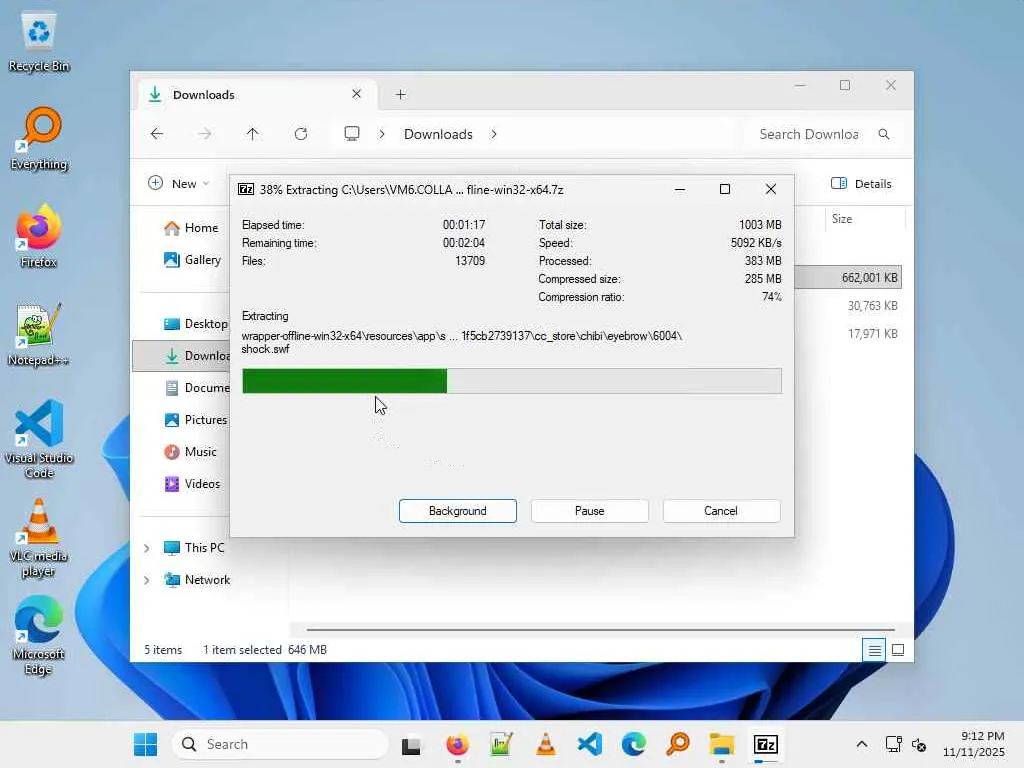Open Videos in the navigation pane

tap(193, 484)
